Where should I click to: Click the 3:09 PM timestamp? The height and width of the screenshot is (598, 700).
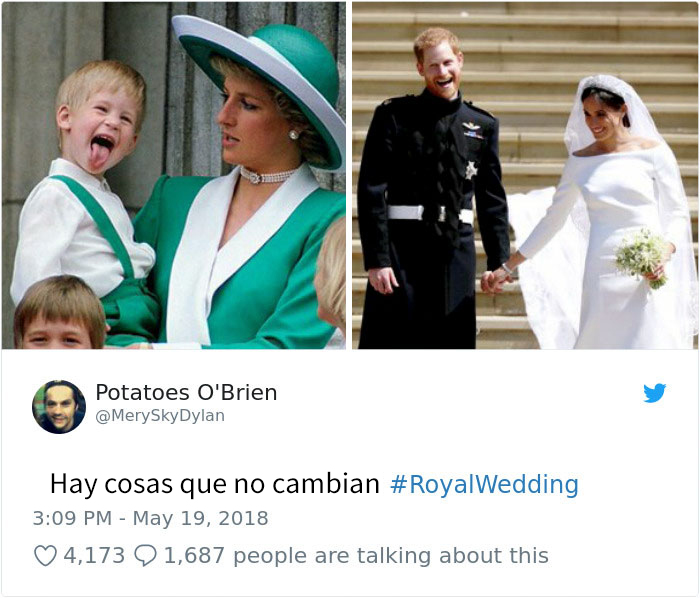coord(72,519)
